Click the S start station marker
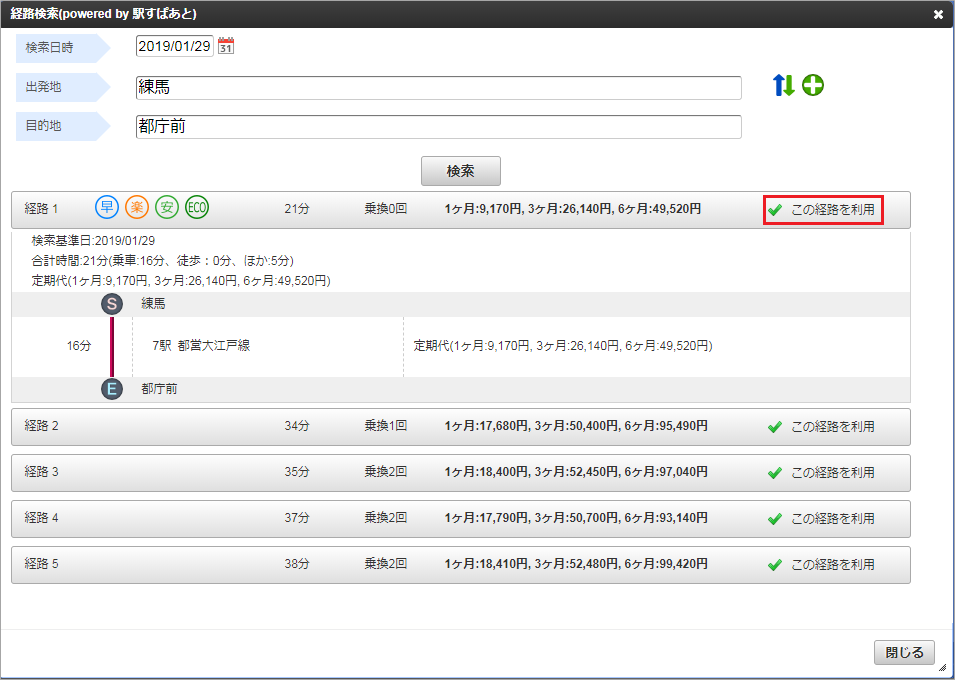Viewport: 955px width, 680px height. [x=112, y=304]
